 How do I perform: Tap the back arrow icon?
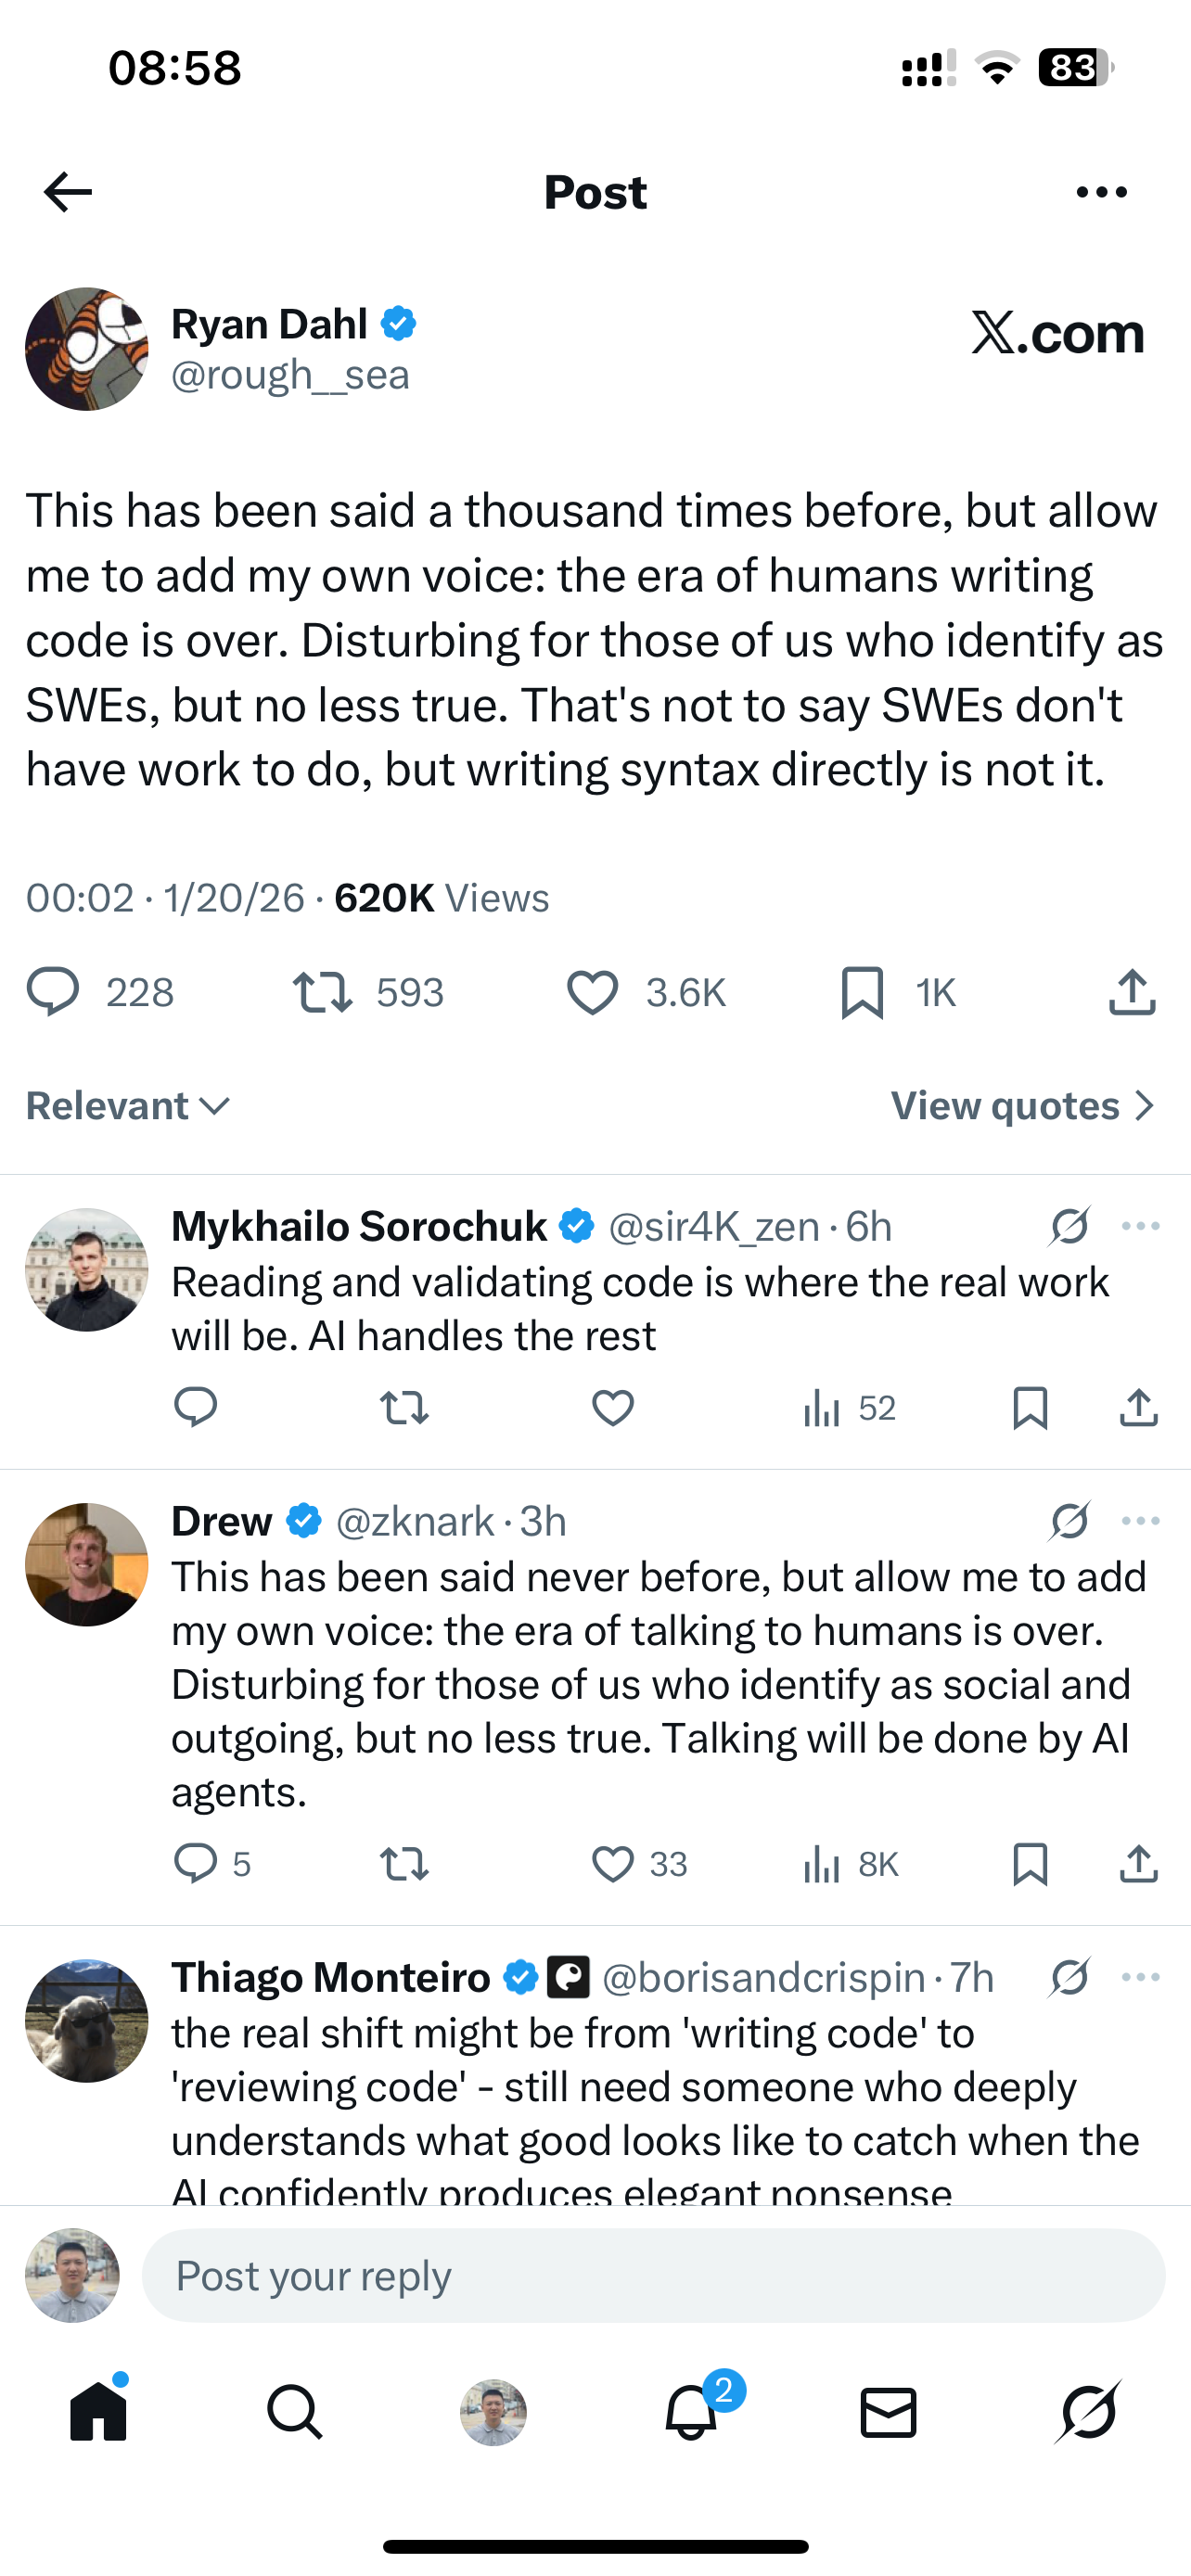click(x=68, y=192)
